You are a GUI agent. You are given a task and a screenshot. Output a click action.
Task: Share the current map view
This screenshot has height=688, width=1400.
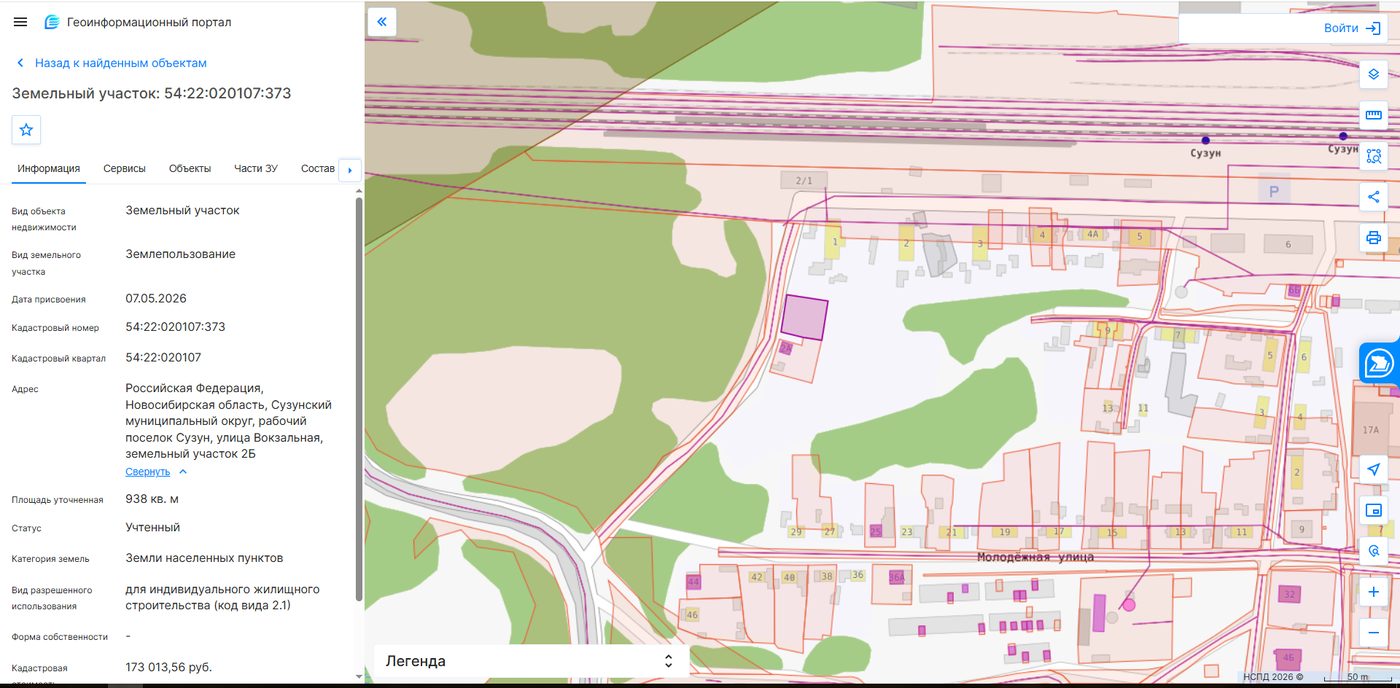[x=1374, y=197]
